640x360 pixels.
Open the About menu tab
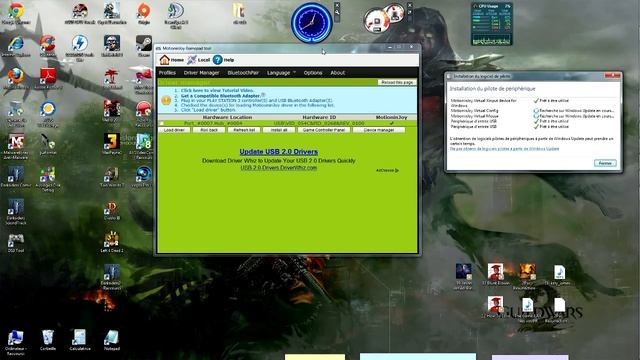click(338, 73)
